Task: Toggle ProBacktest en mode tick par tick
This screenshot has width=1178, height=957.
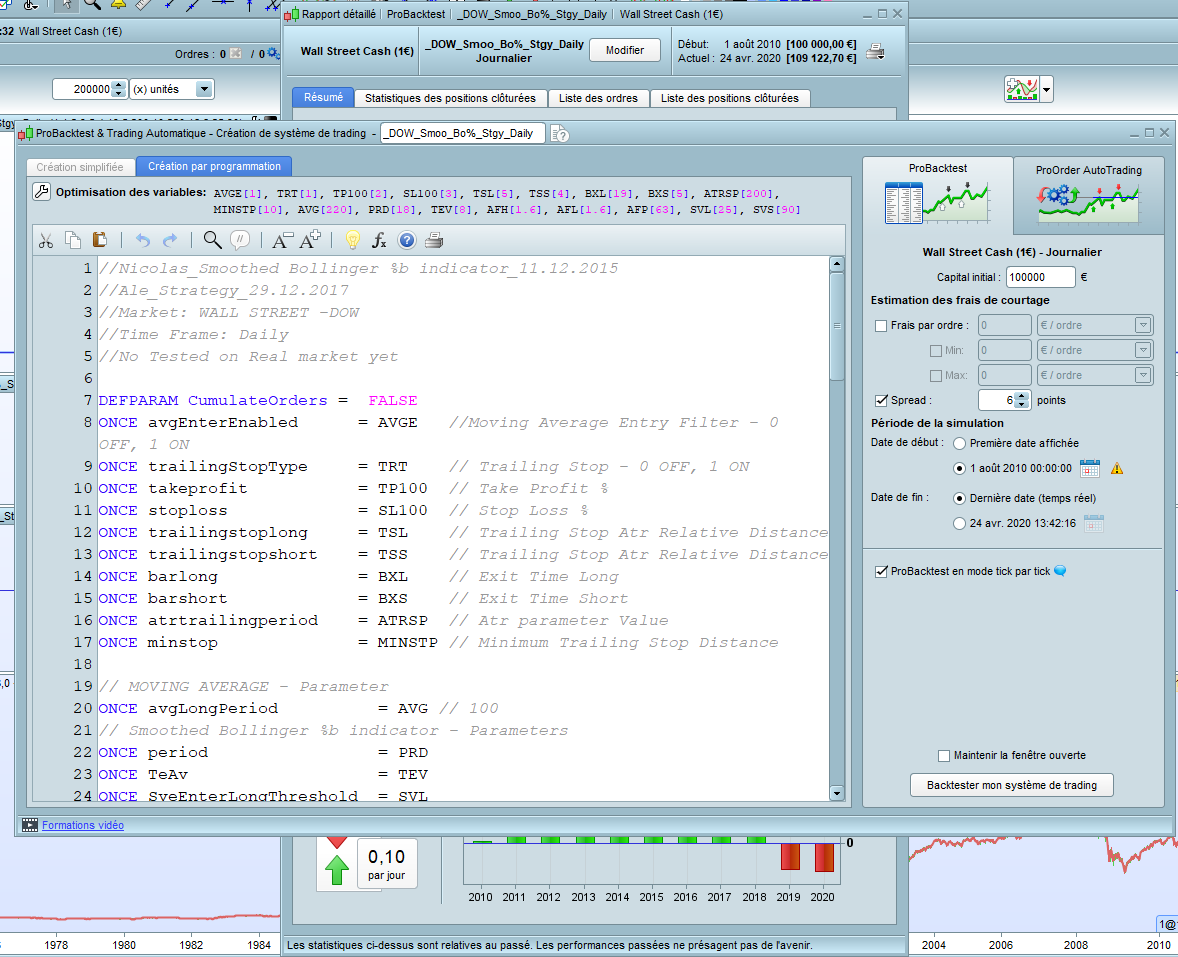Action: (881, 571)
